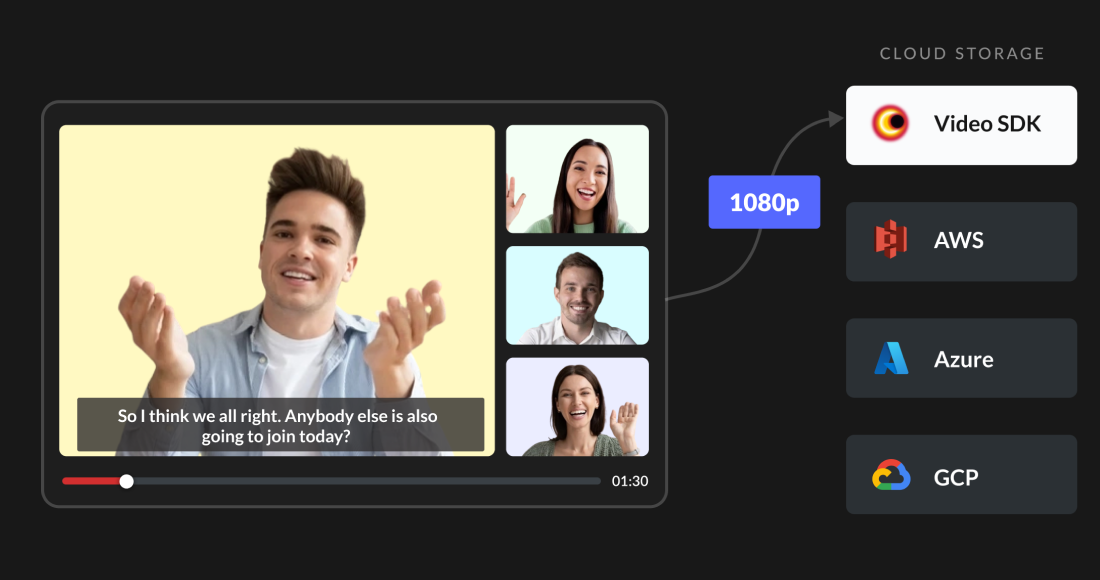Screen dimensions: 1100x580
Task: Choose AWS as cloud storage destination
Action: tap(961, 241)
